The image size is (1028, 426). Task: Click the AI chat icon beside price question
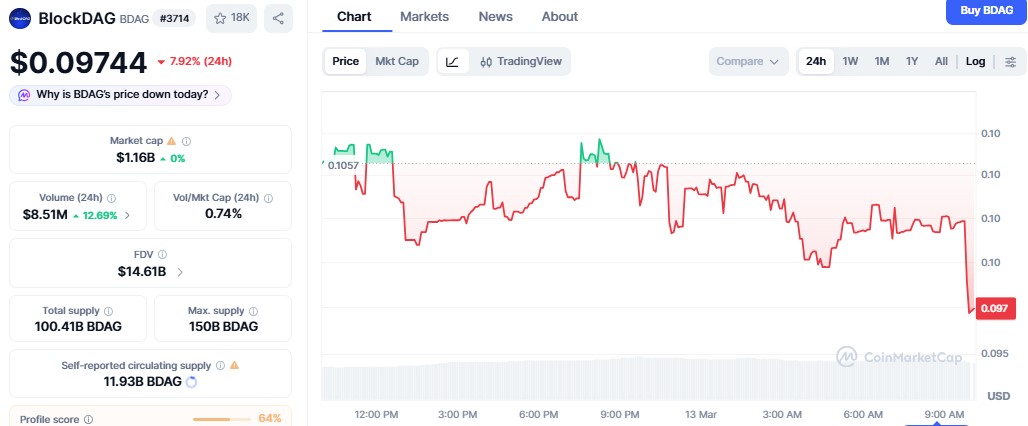tap(24, 95)
